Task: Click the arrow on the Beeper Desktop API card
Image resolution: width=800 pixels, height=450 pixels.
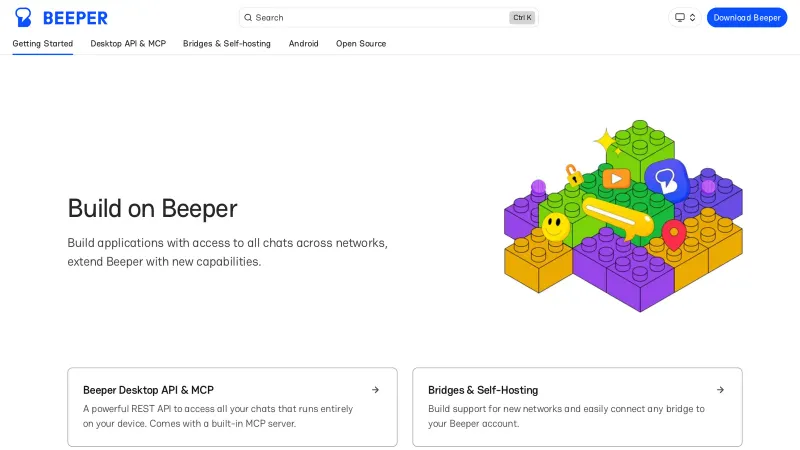Action: tap(375, 390)
